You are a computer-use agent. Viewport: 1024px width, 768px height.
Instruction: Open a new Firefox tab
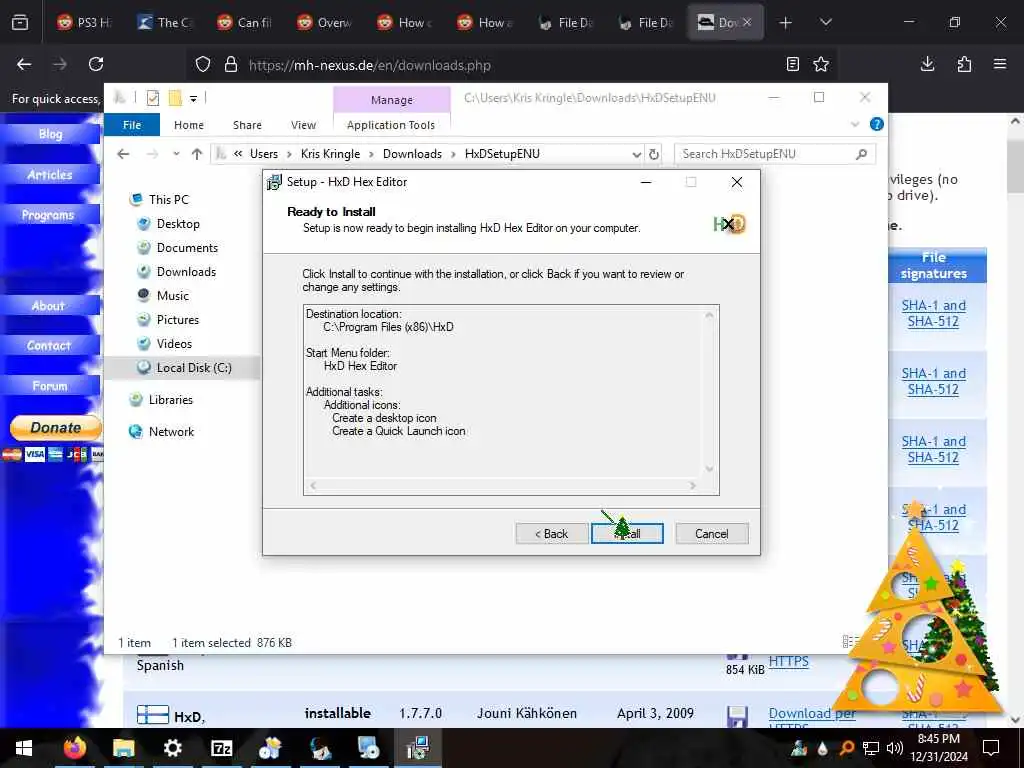coord(786,23)
